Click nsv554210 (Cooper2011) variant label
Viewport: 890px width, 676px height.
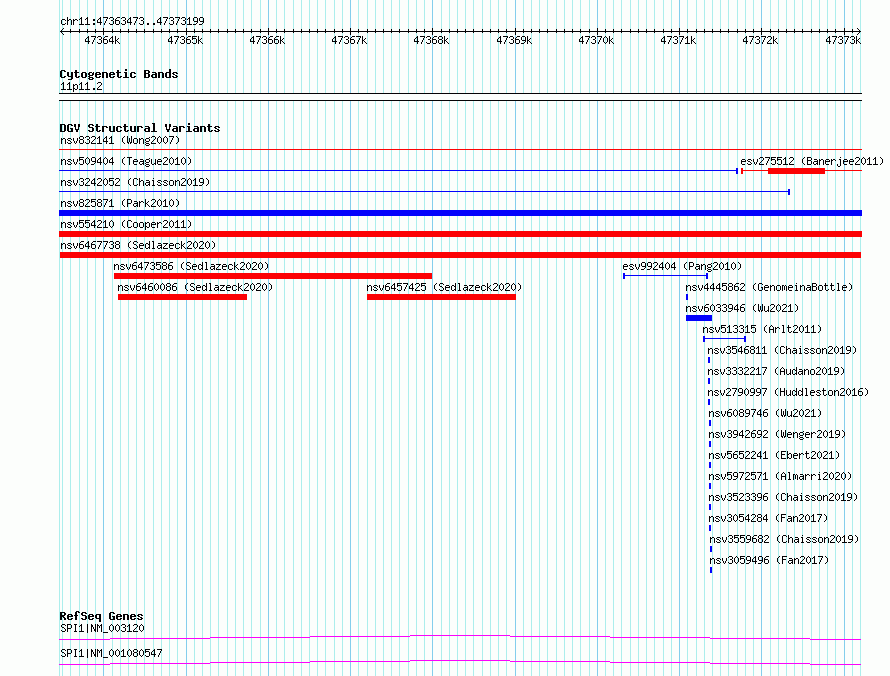click(126, 224)
